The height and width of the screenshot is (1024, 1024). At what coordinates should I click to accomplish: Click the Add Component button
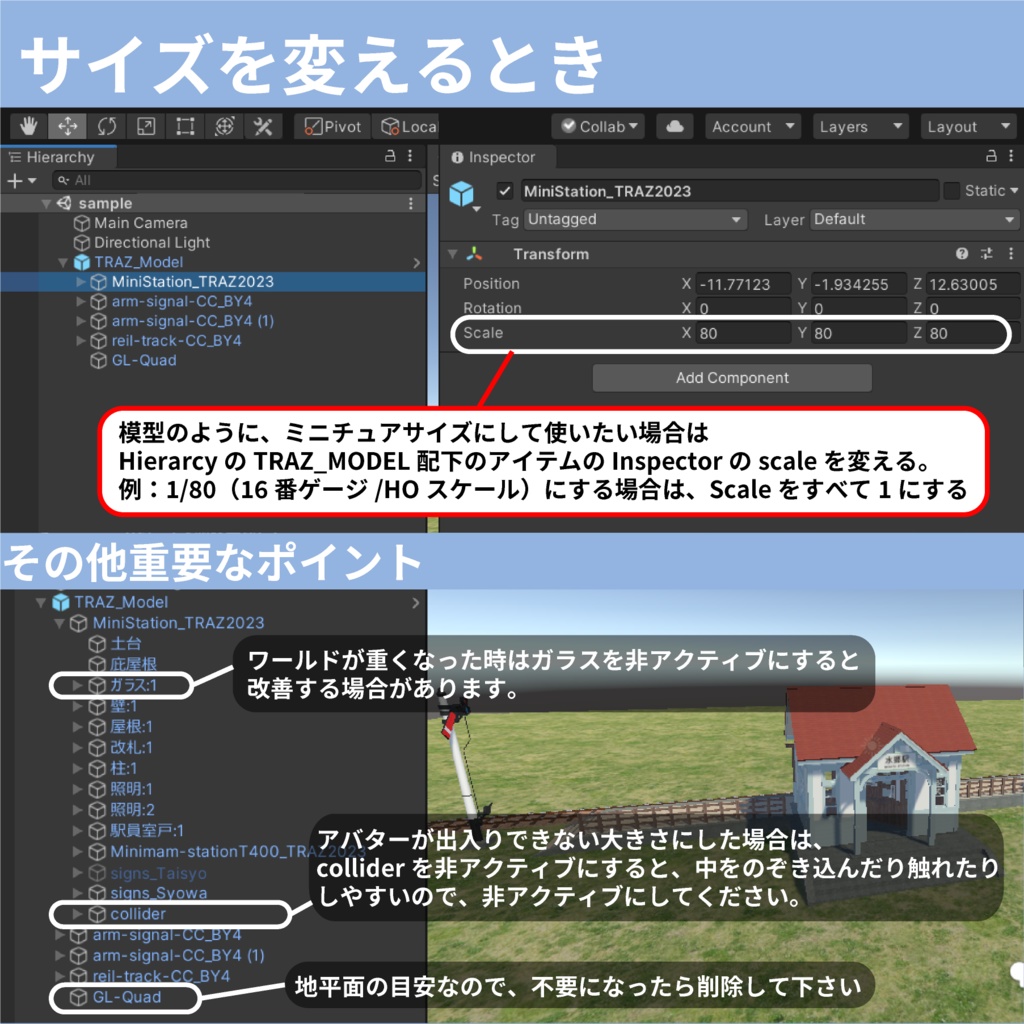click(732, 378)
